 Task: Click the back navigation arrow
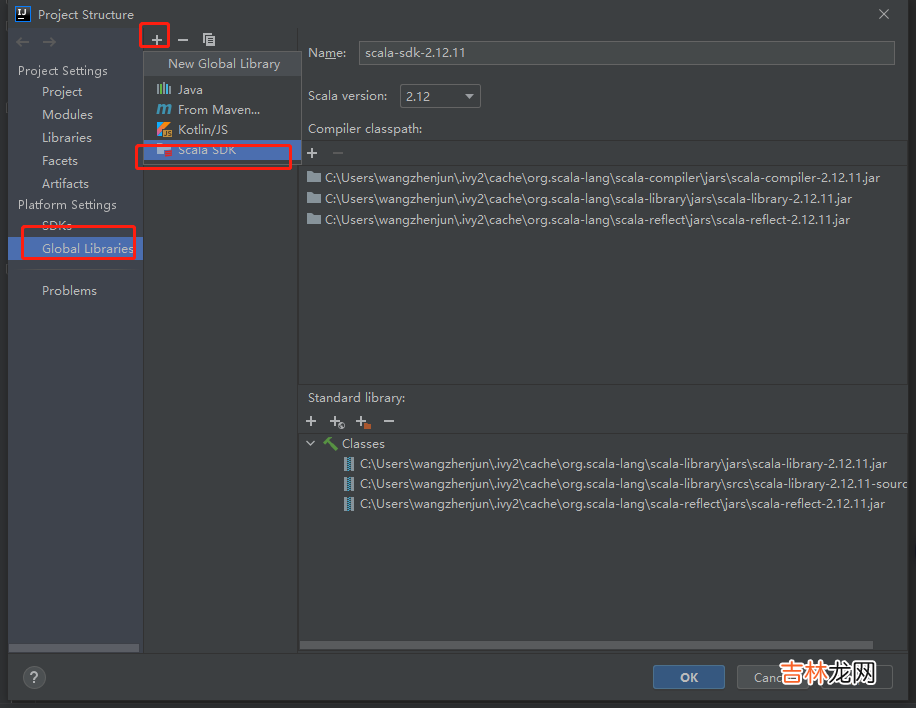[23, 42]
